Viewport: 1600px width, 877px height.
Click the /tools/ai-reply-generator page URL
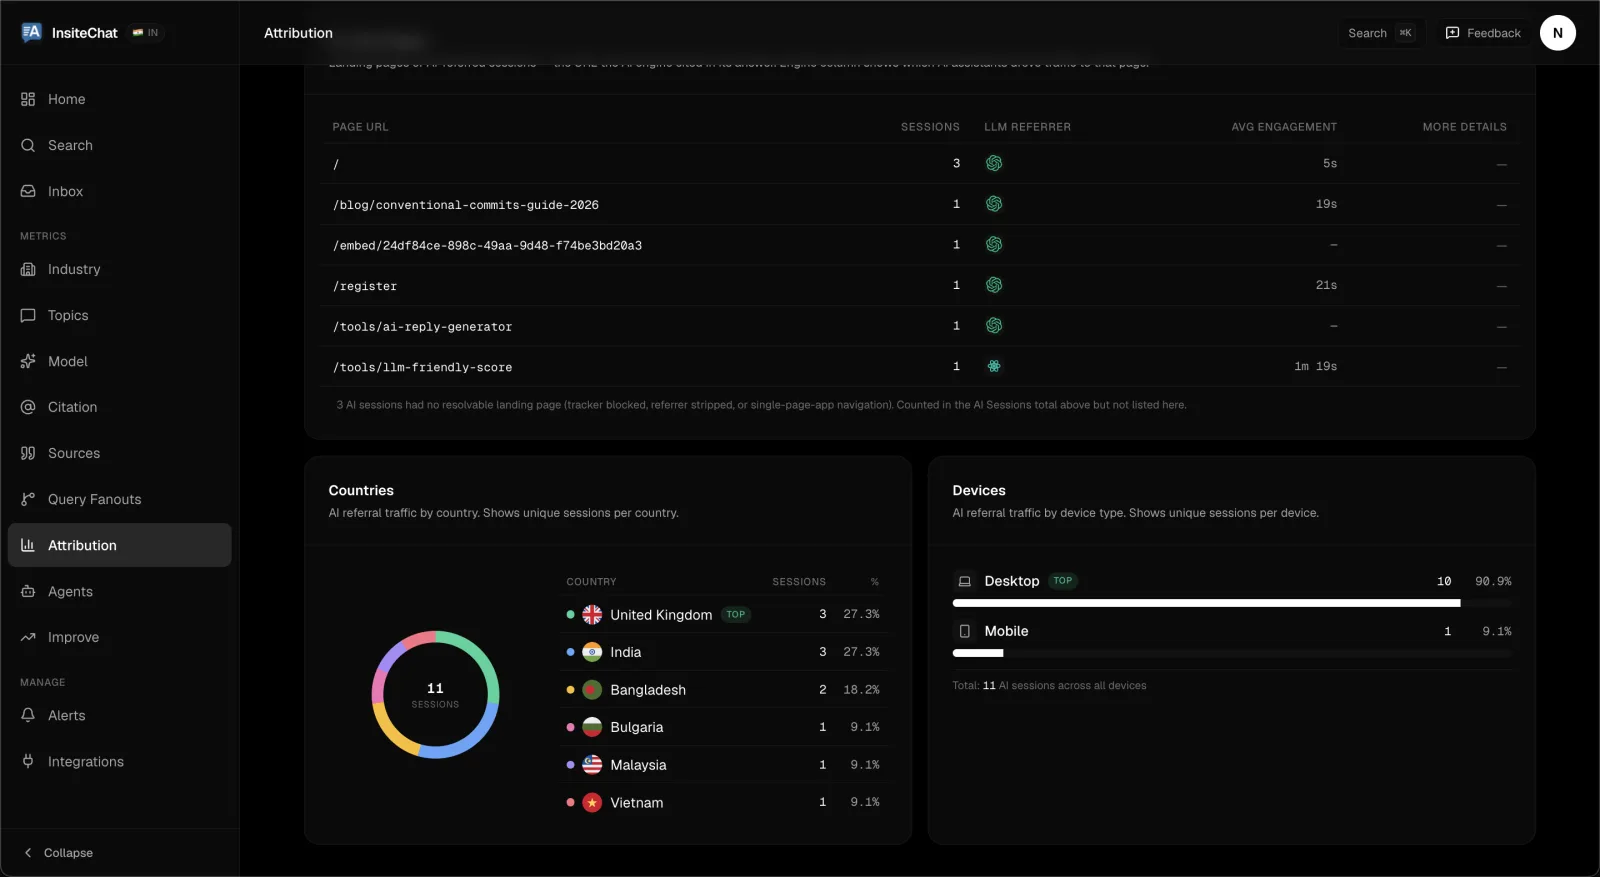pyautogui.click(x=422, y=327)
